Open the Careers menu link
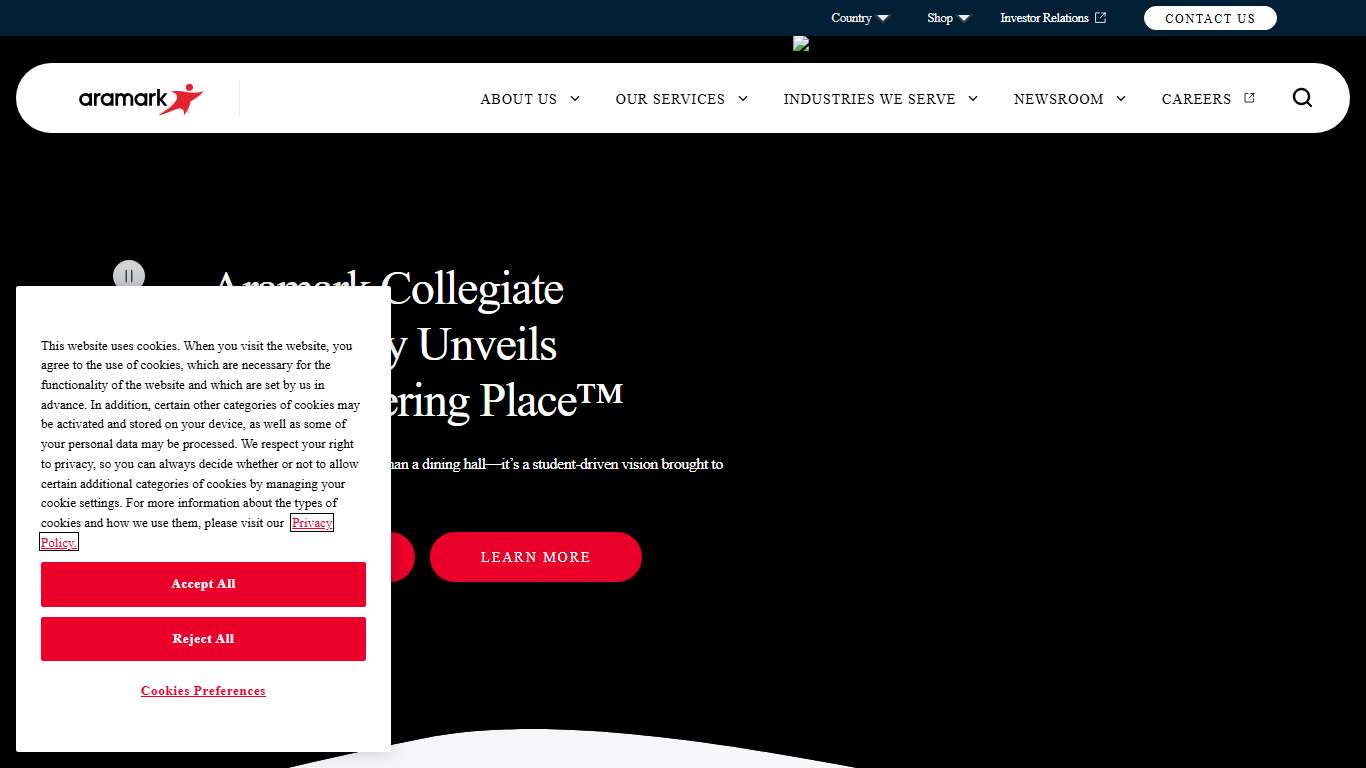Viewport: 1366px width, 768px height. tap(1196, 99)
